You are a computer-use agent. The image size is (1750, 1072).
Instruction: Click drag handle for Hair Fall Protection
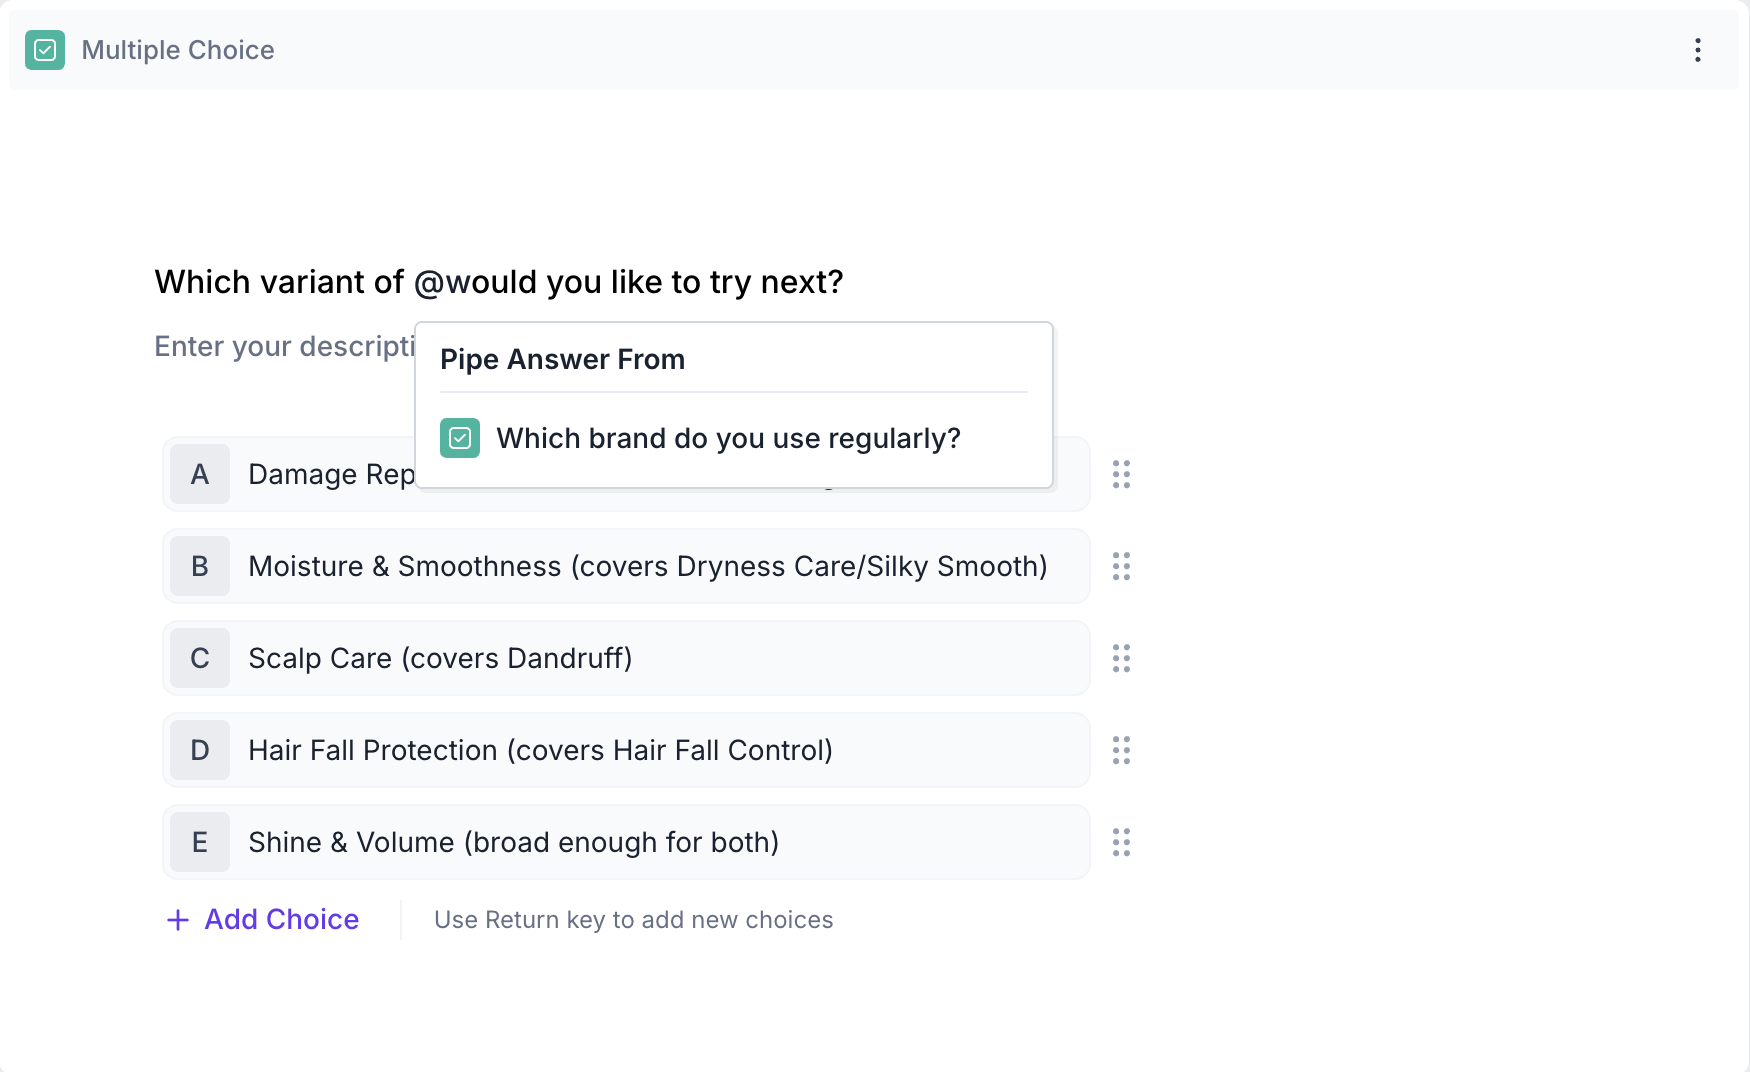tap(1121, 750)
